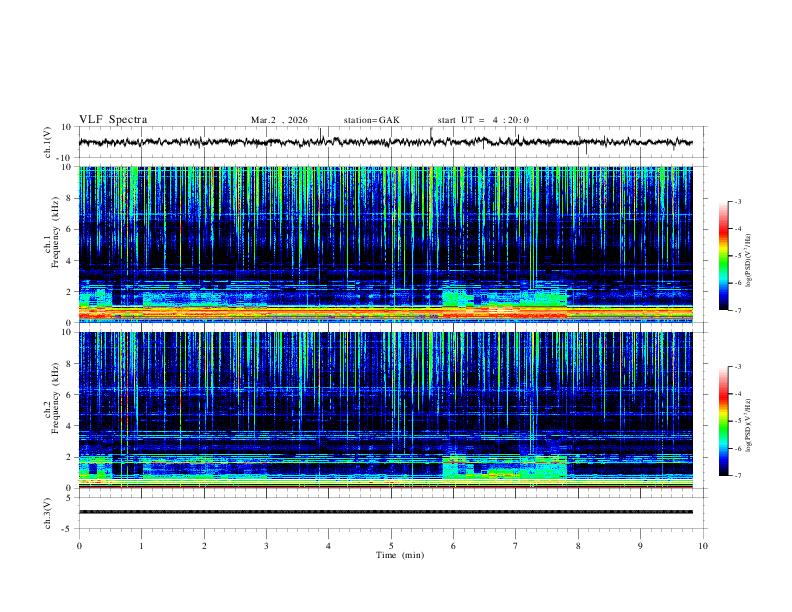The height and width of the screenshot is (612, 792).
Task: Click ch.1 frequency axis tick "6"
Action: [69, 229]
